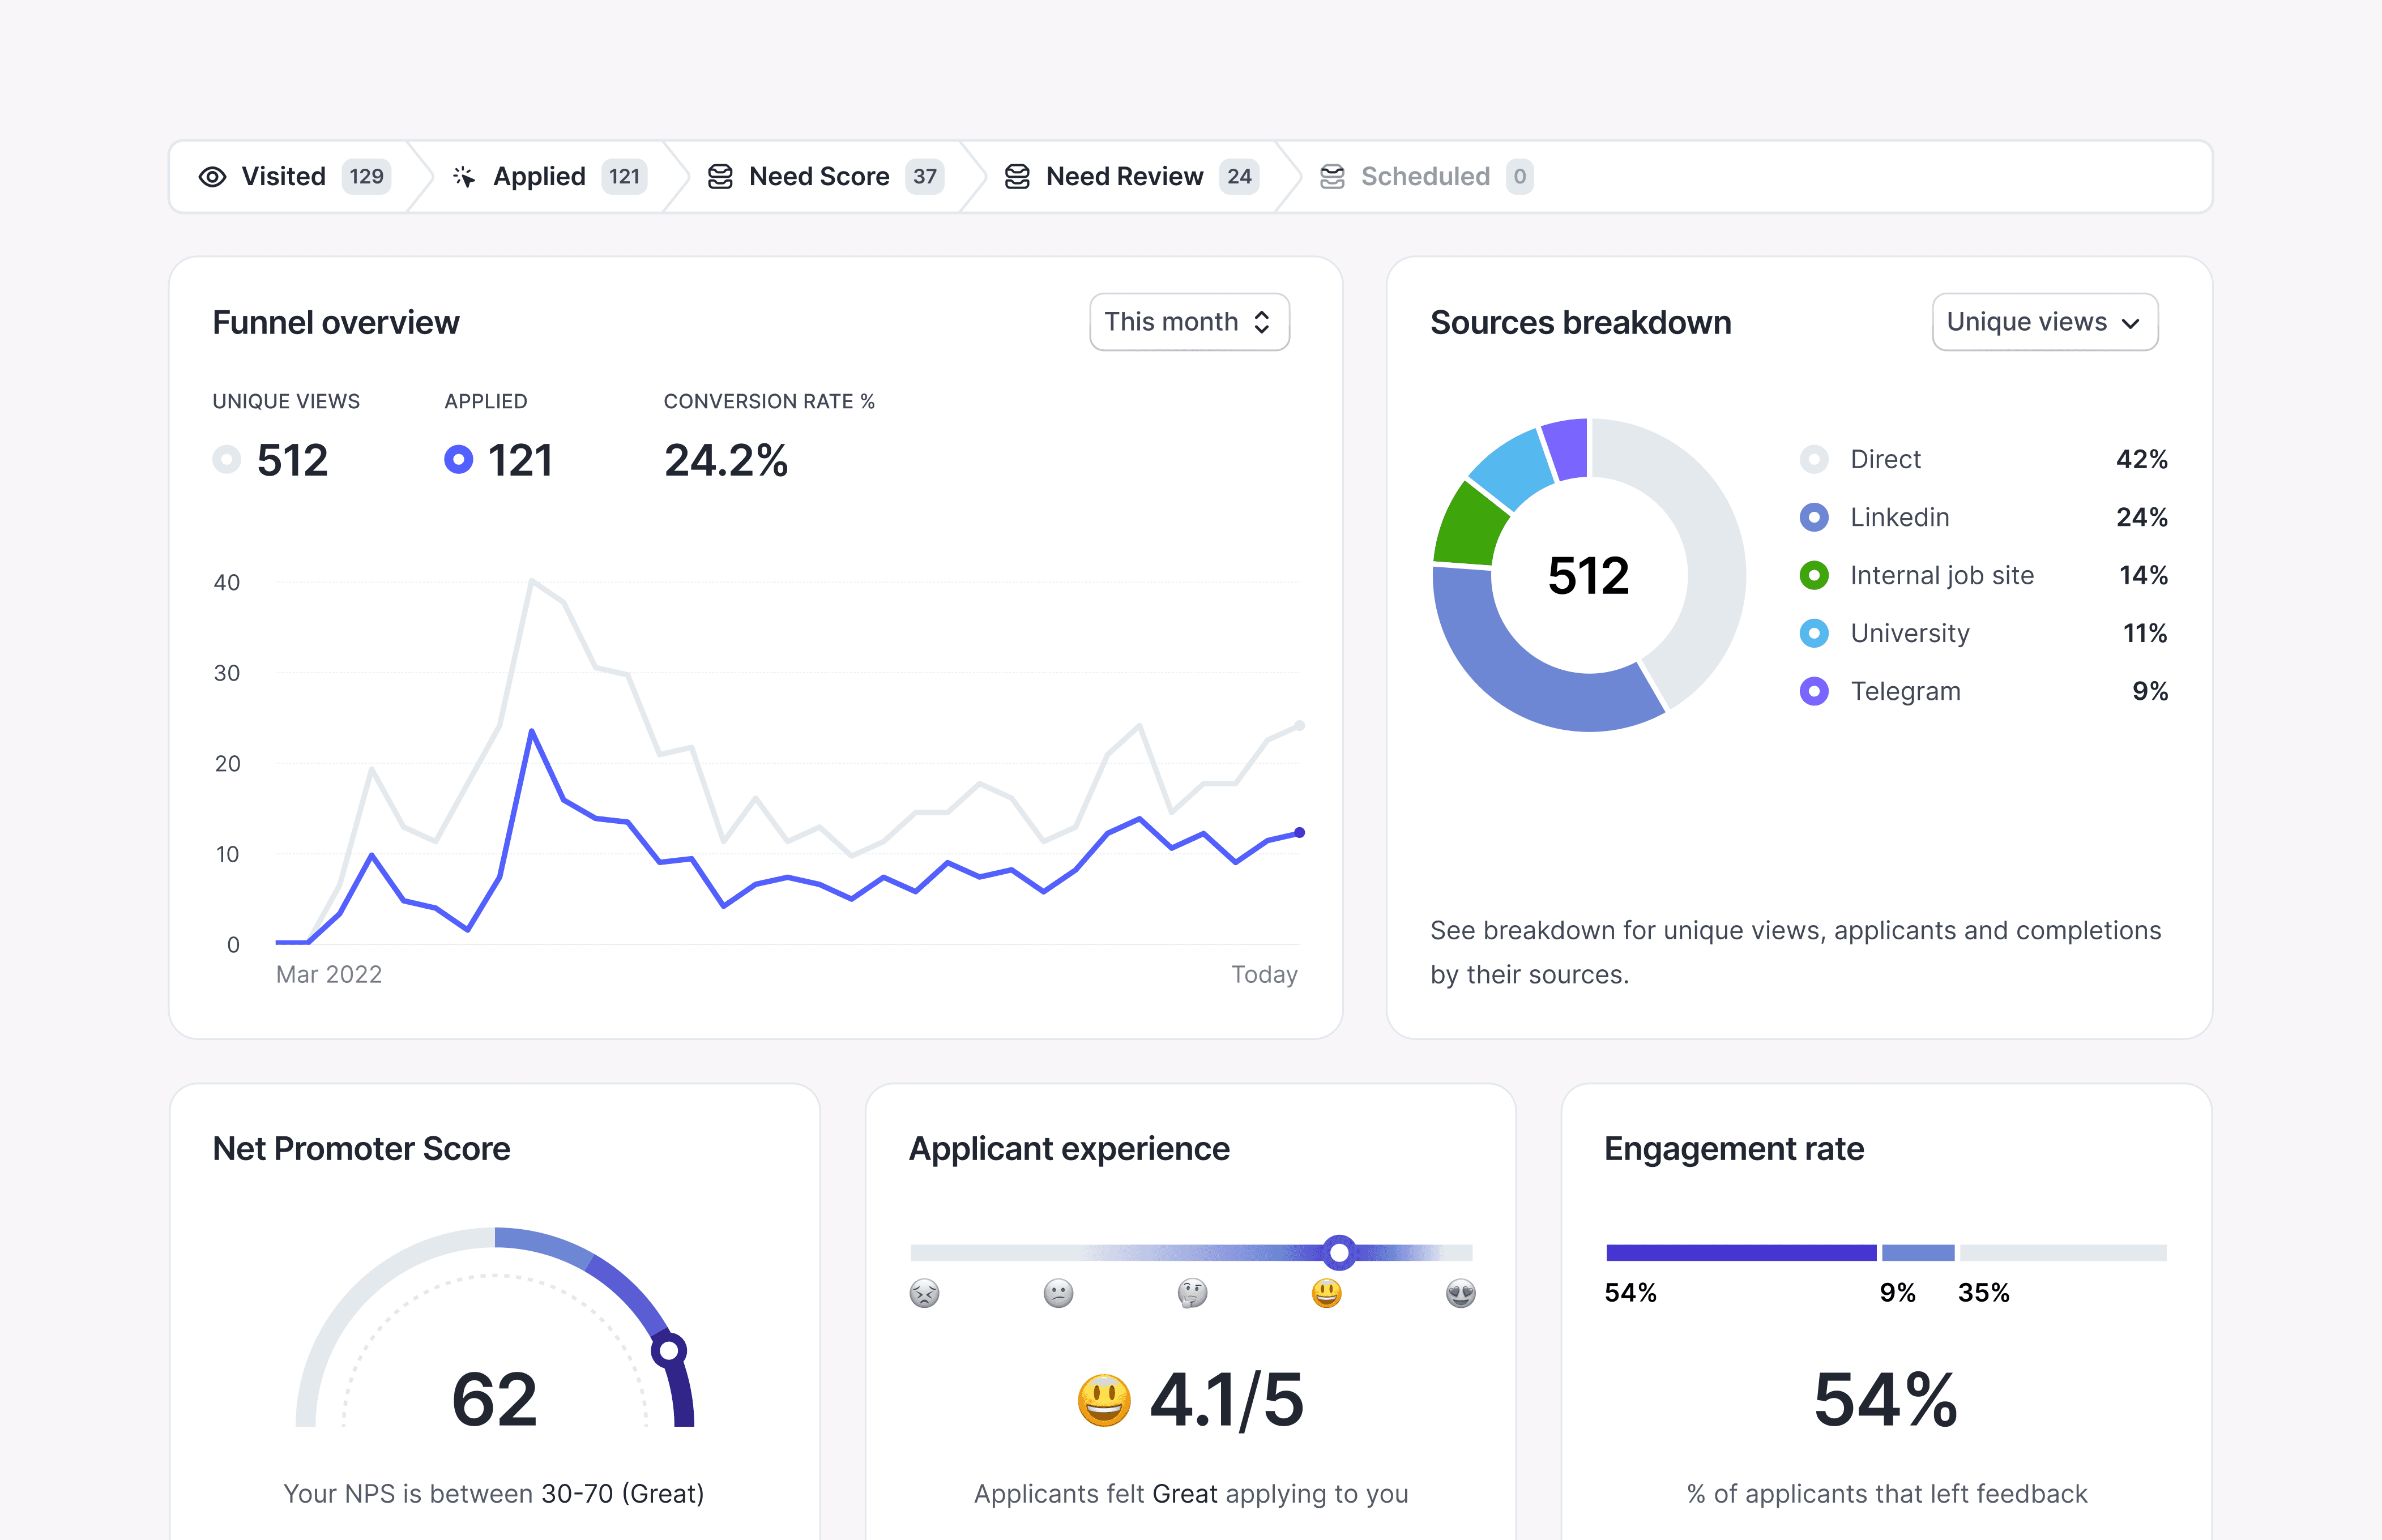Image resolution: width=2382 pixels, height=1540 pixels.
Task: Click the eye icon beside Visited
Action: 212,177
